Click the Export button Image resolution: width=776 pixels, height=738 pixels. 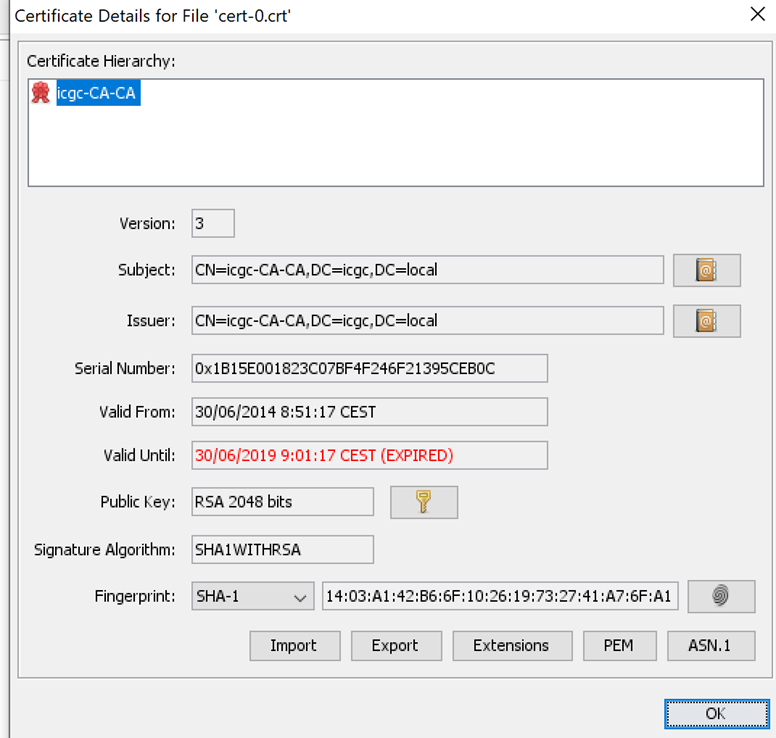pos(396,645)
